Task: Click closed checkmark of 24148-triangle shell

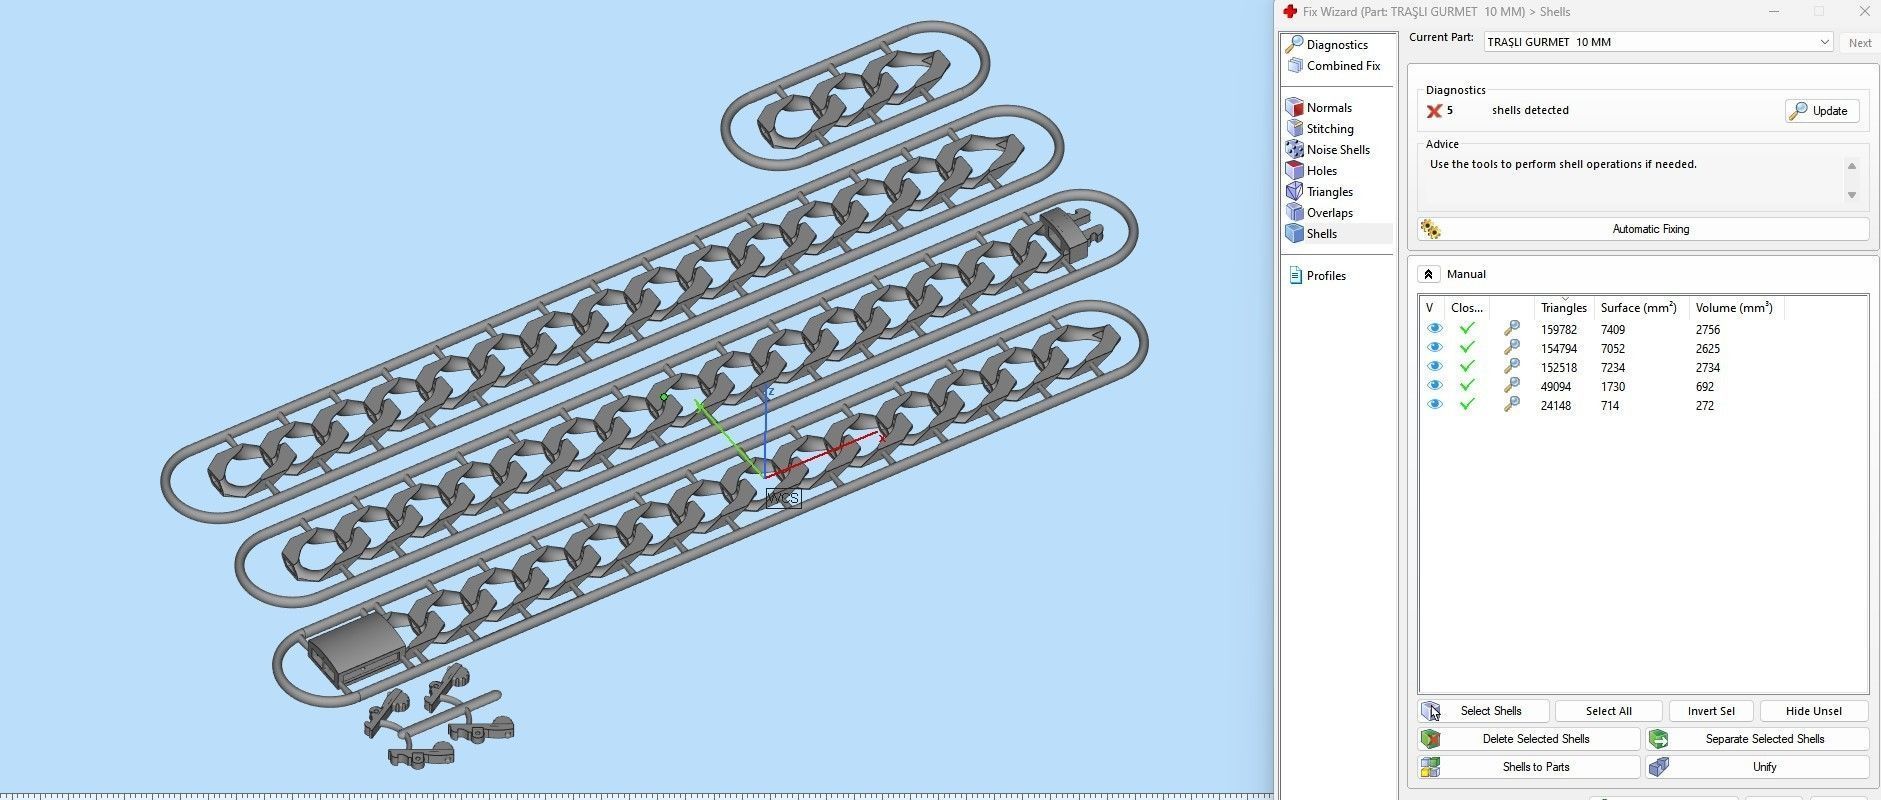Action: tap(1466, 405)
